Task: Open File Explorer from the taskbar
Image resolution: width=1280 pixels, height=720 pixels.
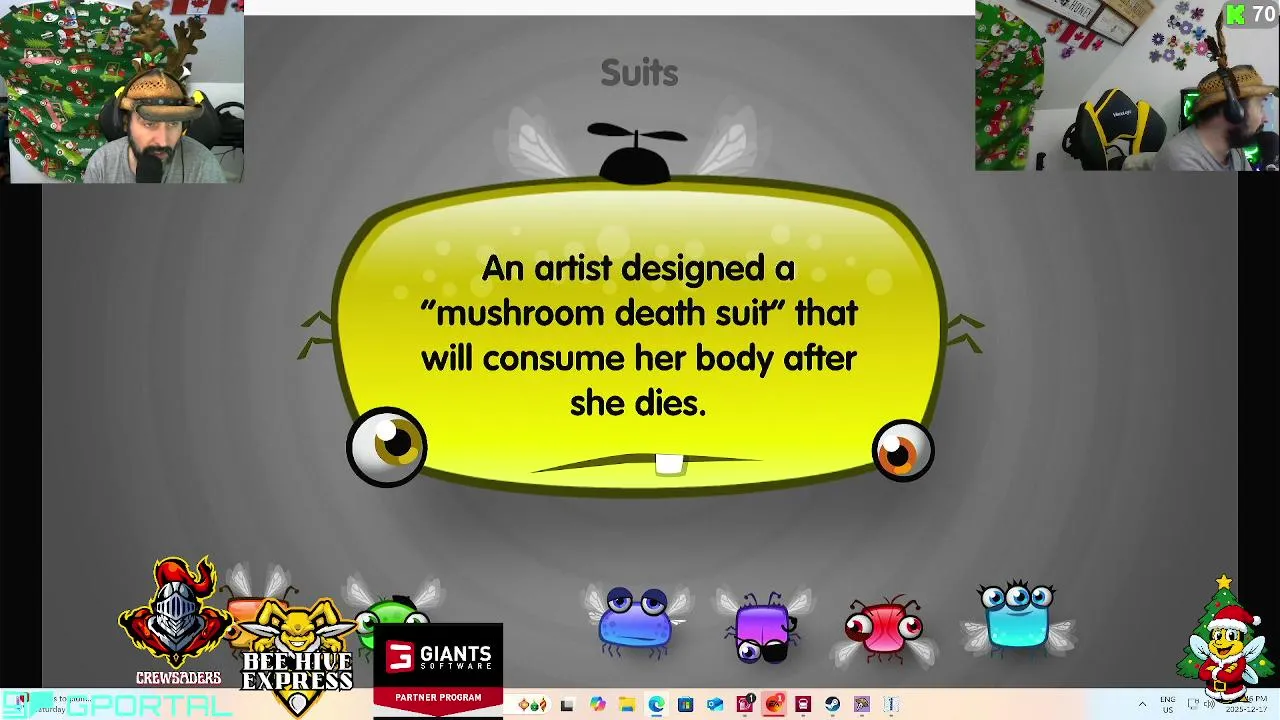Action: pos(627,705)
